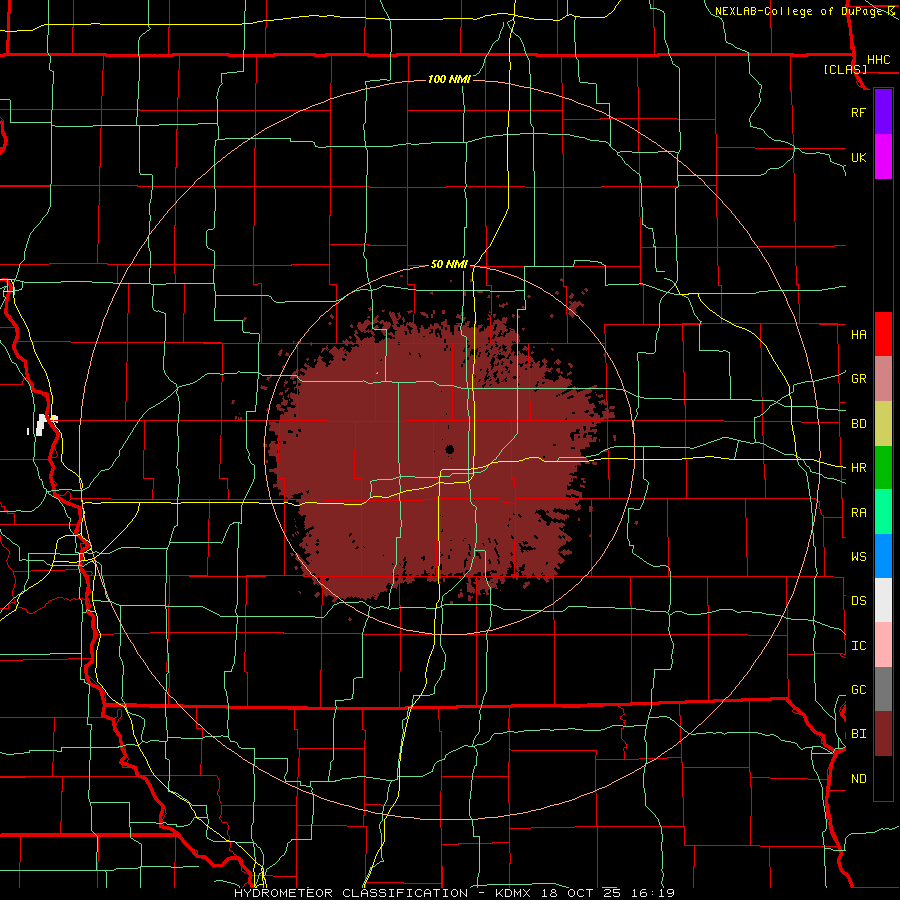900x900 pixels.
Task: Select the 'BD' legend label
Action: [x=858, y=424]
